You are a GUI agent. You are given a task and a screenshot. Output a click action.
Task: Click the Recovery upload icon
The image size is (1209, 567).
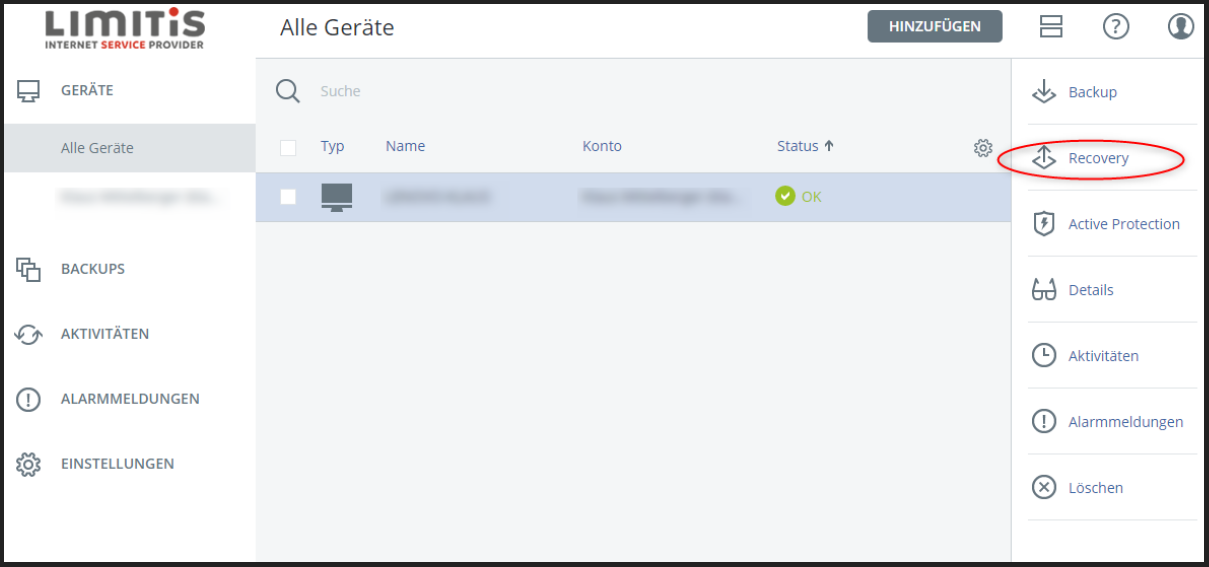click(x=1044, y=158)
